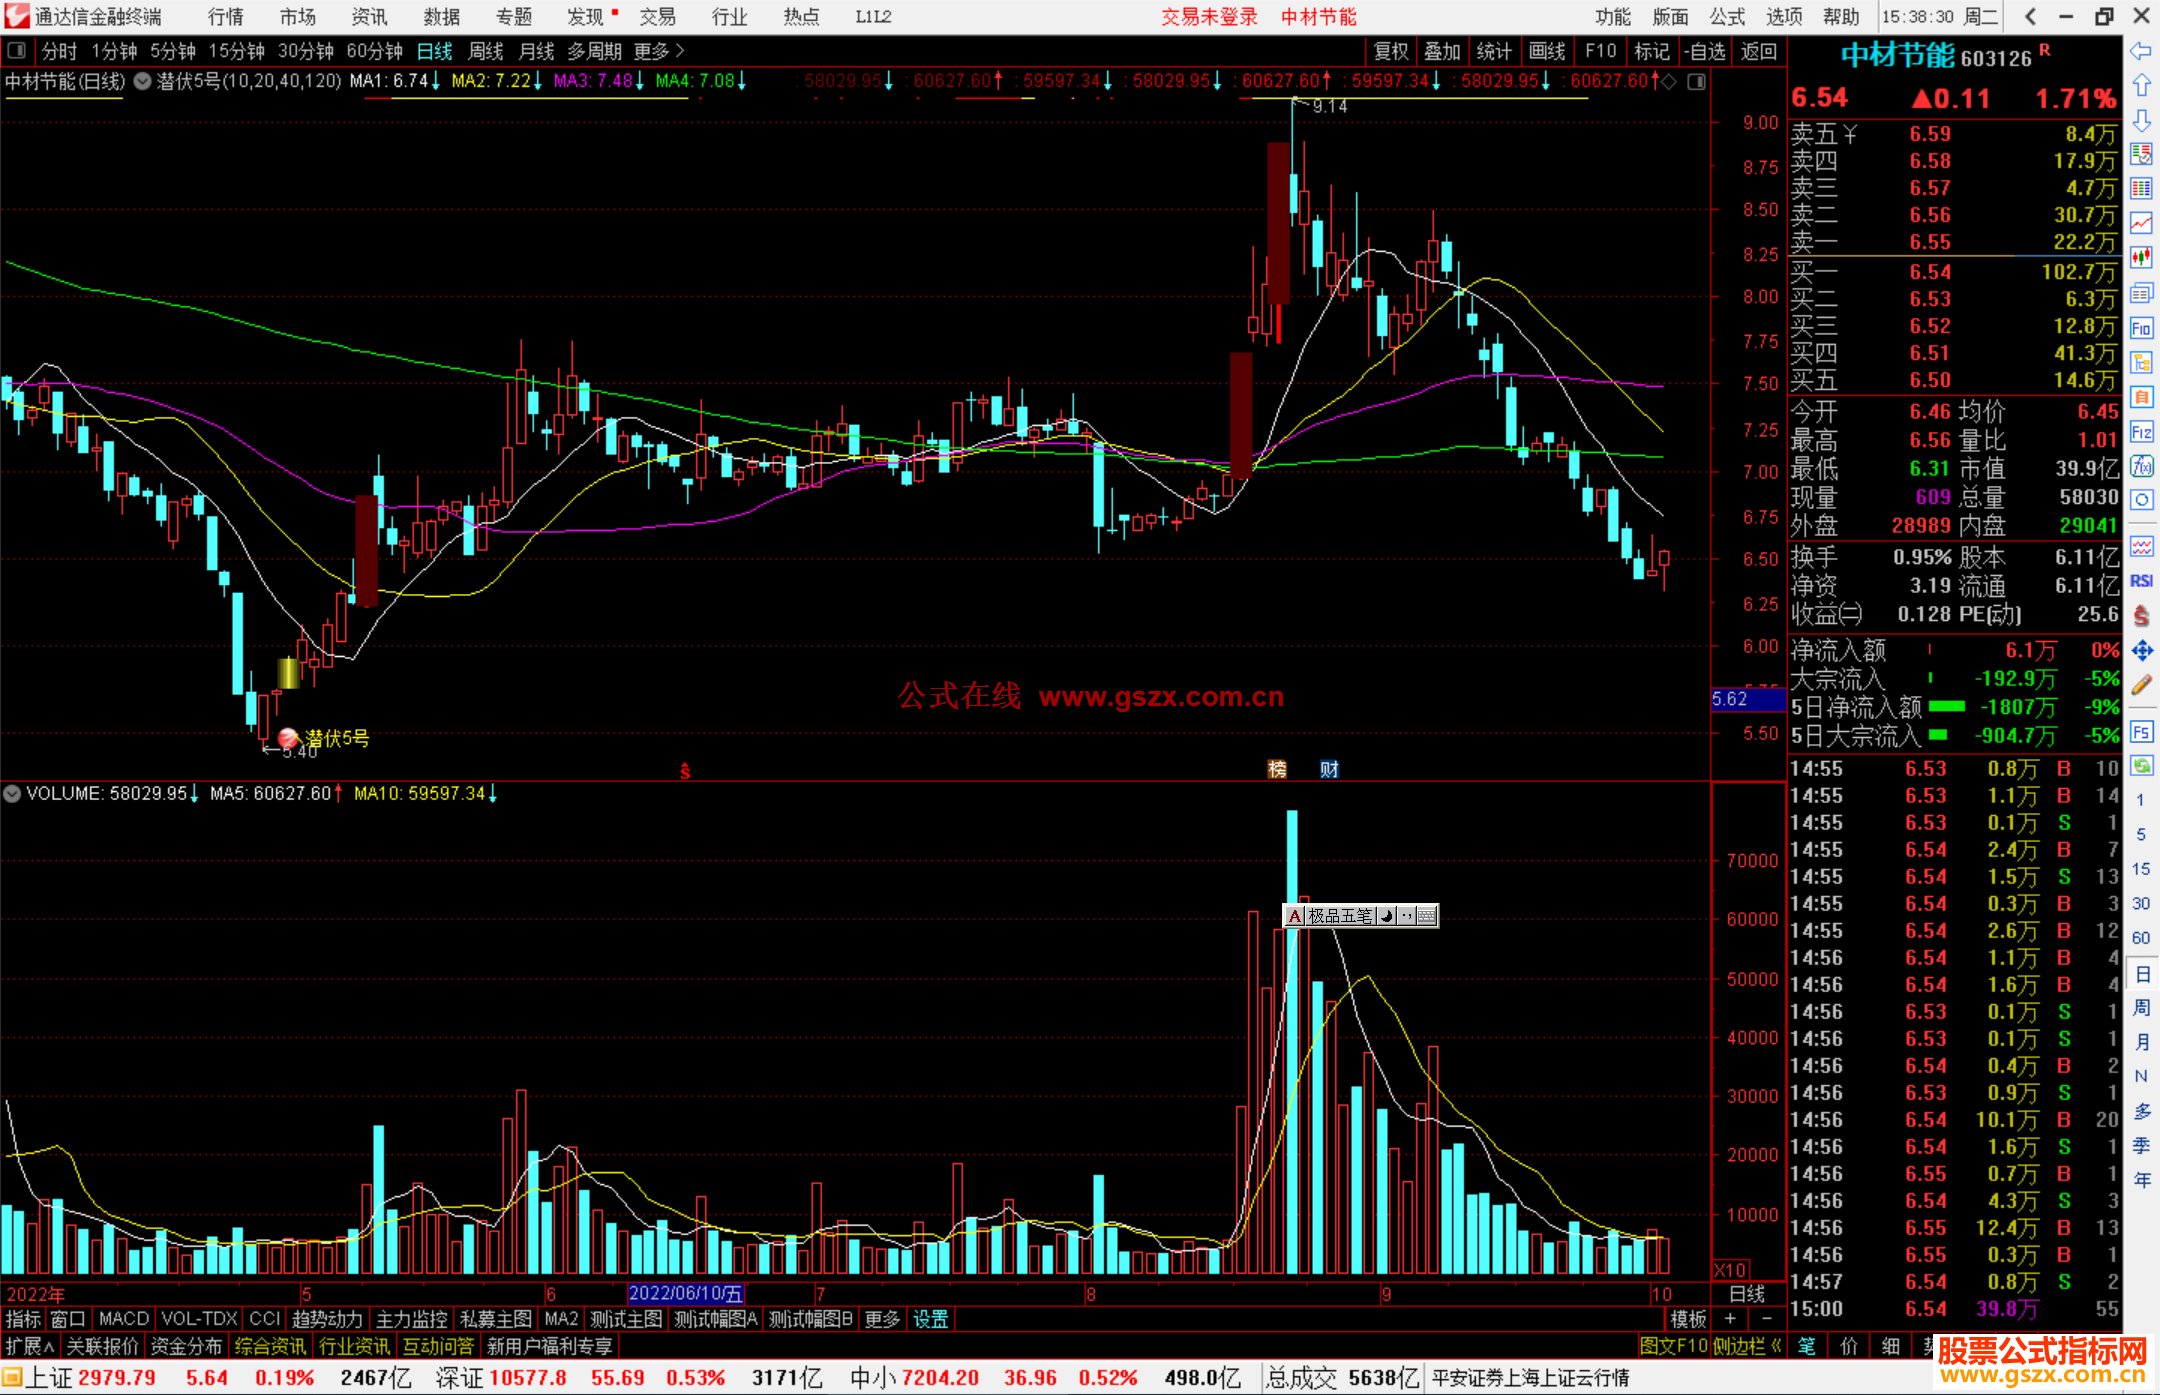Click the minus zoom-out chart button
Image resolution: width=2160 pixels, height=1395 pixels.
1766,1320
